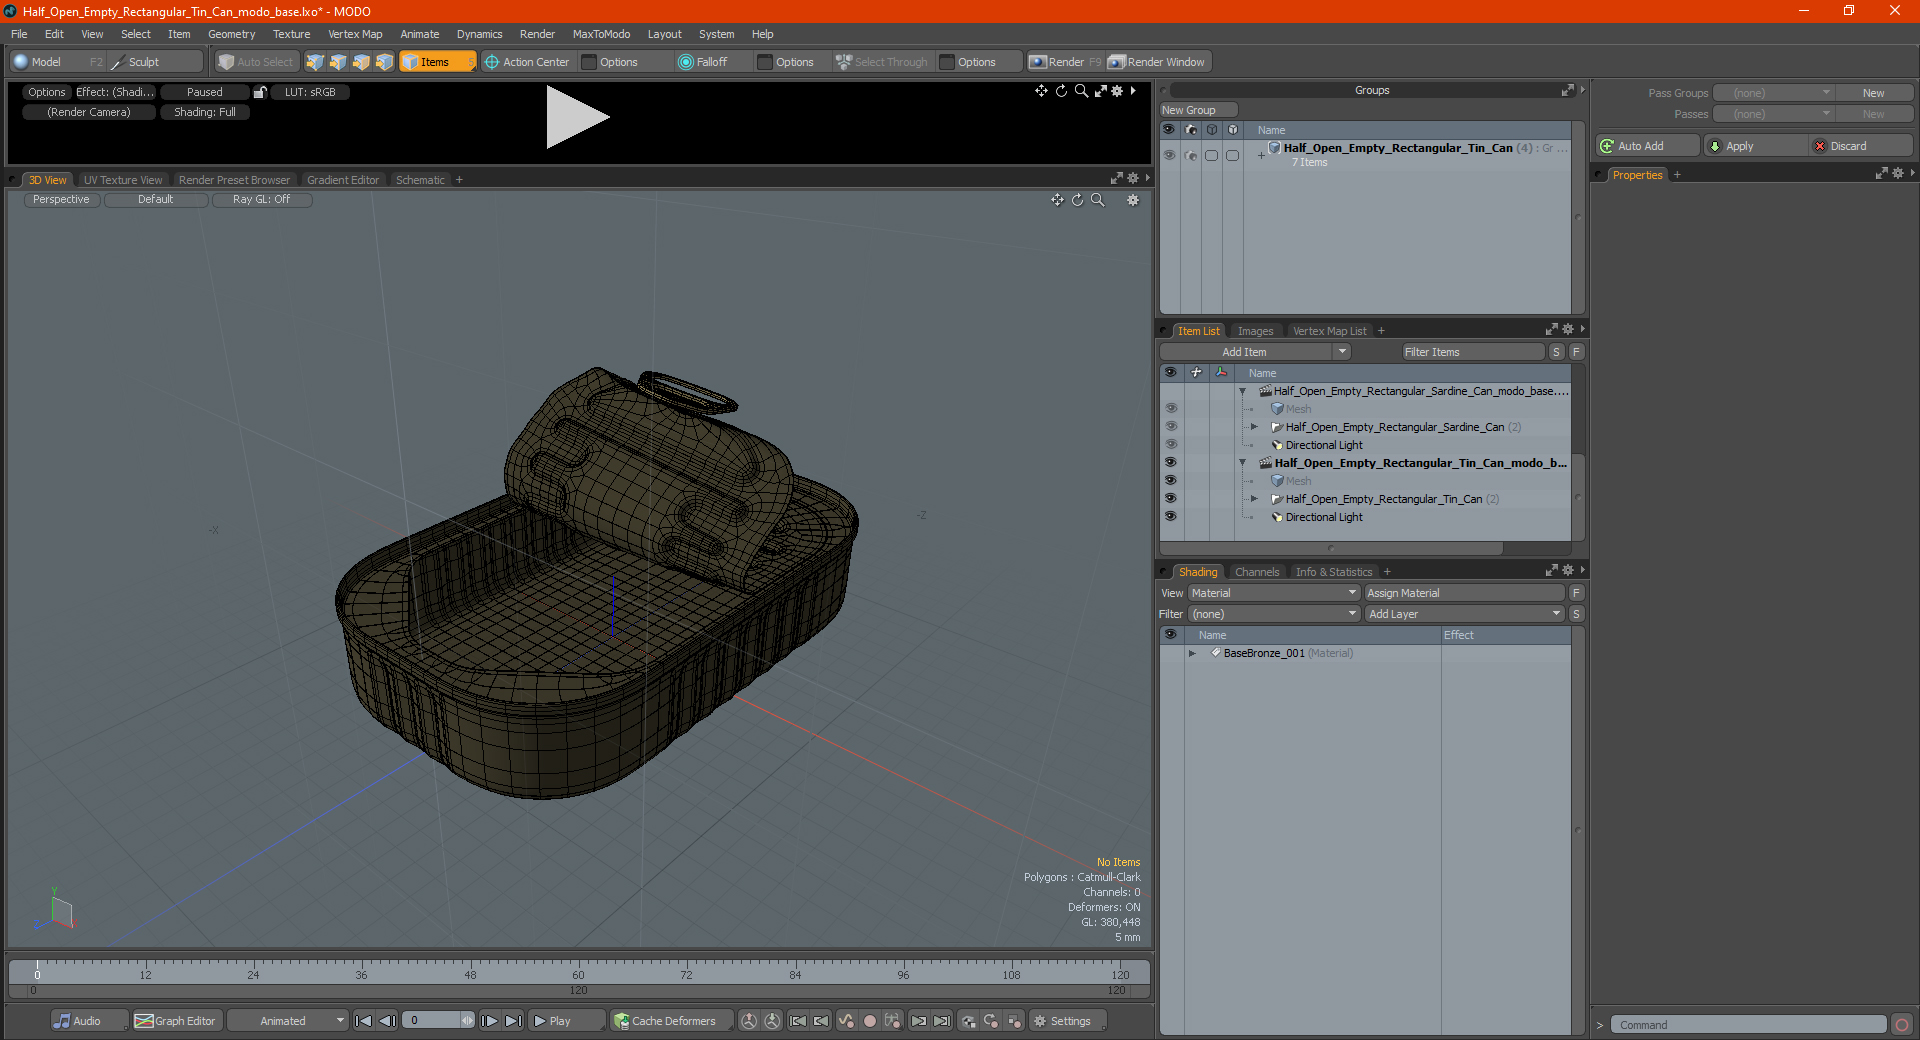Click the Render Window button
1920x1040 pixels.
[1157, 62]
